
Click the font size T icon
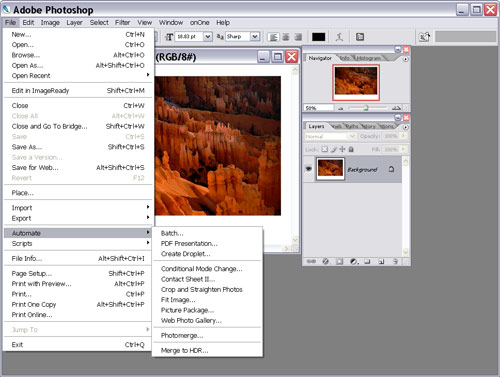click(x=169, y=37)
